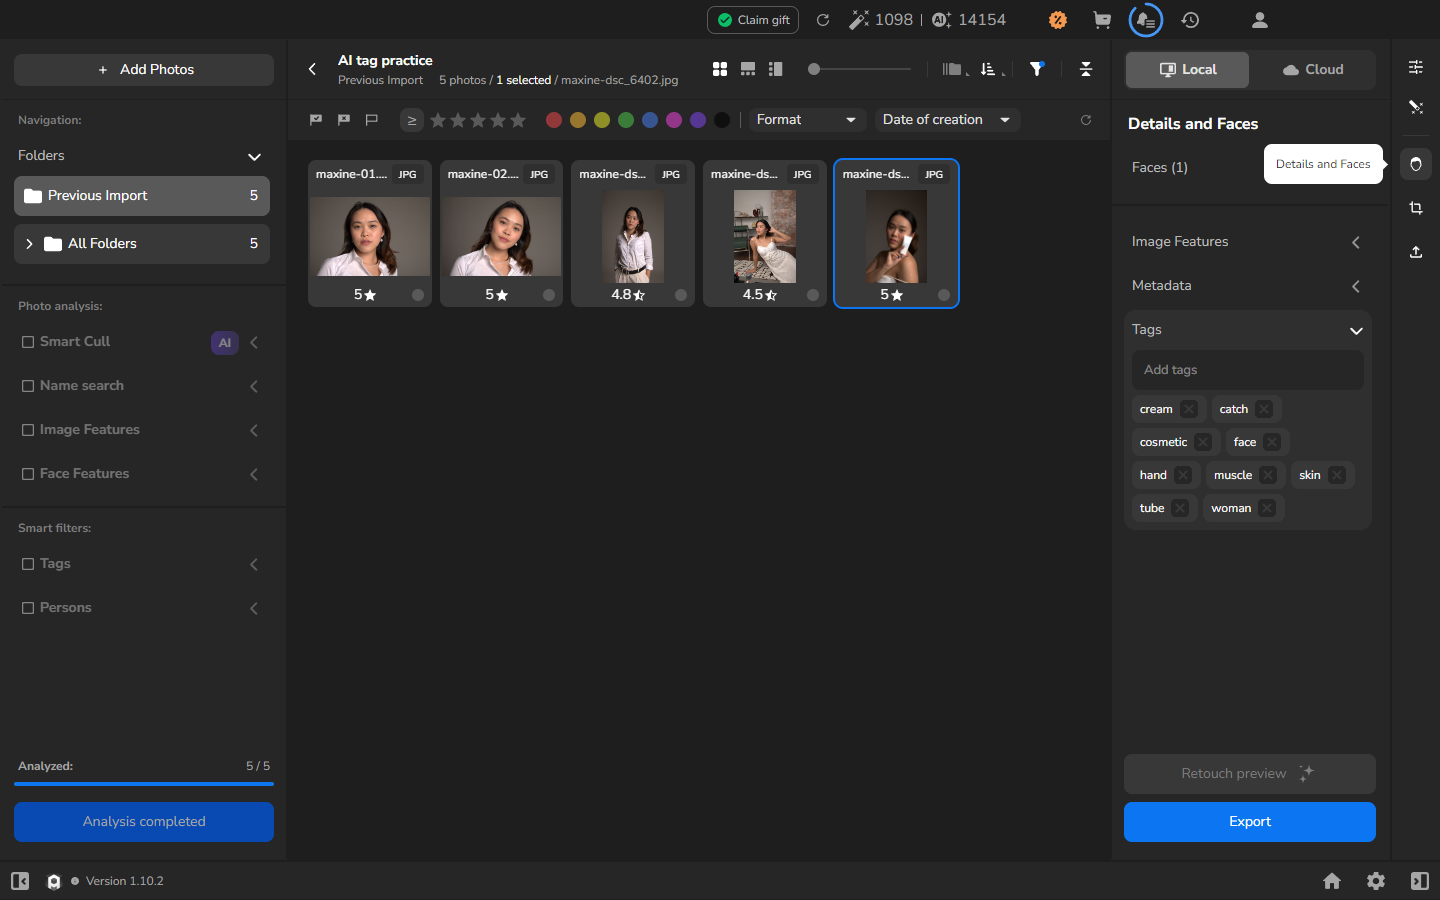
Task: Open the history clock icon
Action: (x=1190, y=20)
